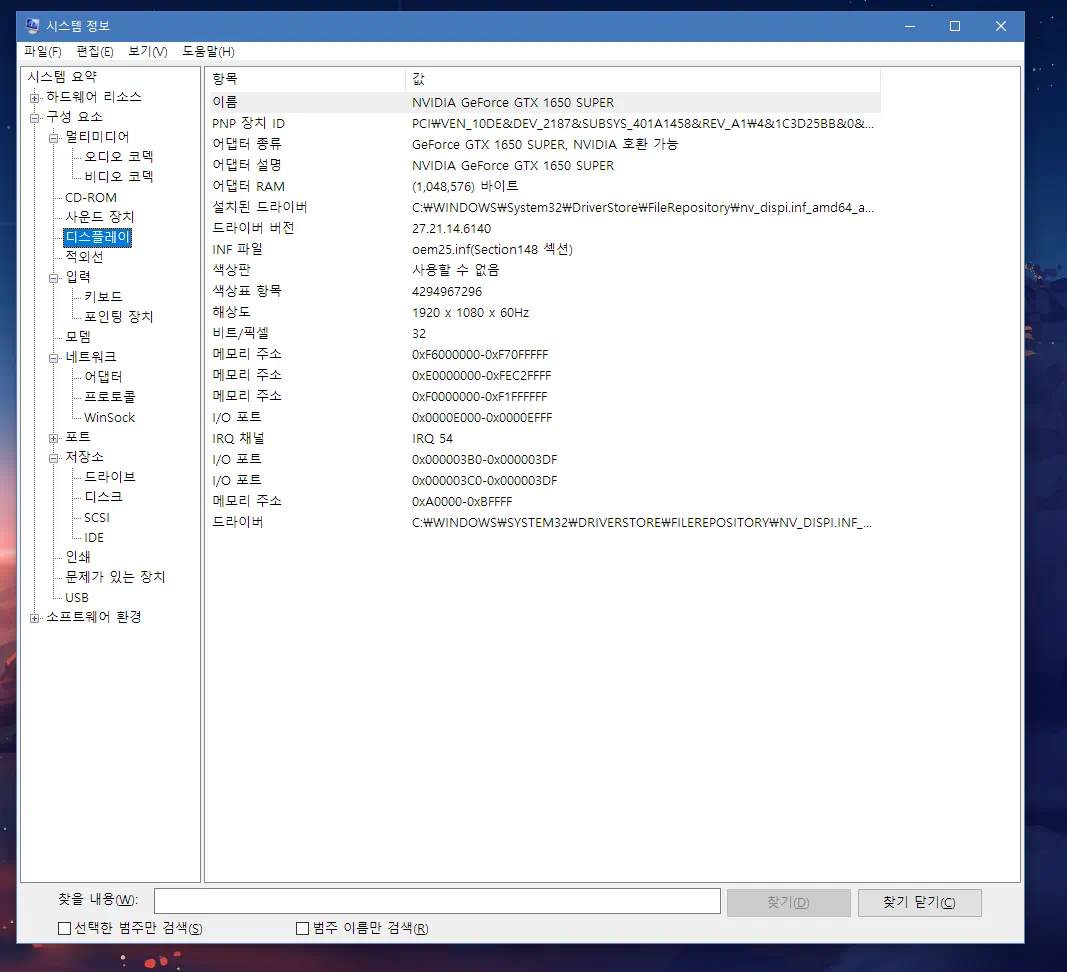The width and height of the screenshot is (1067, 972).
Task: Minimize the 시스템 정보 window
Action: 910,26
